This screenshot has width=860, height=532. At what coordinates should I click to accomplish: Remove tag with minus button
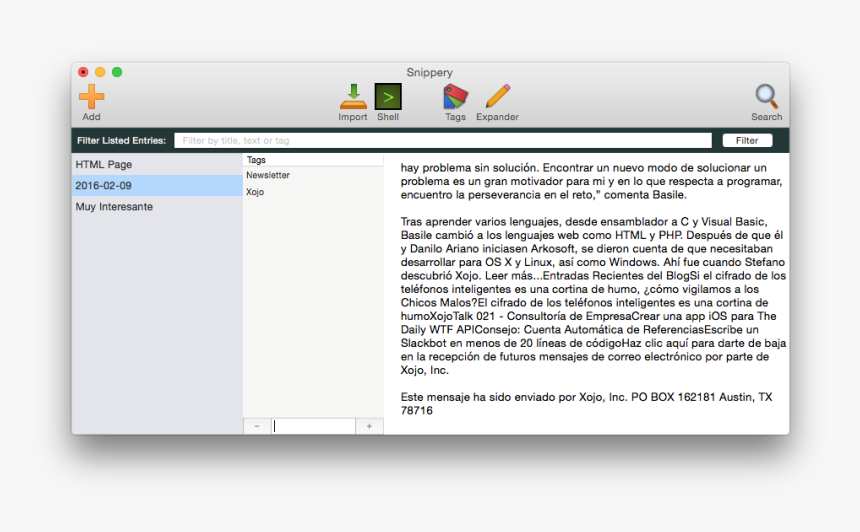(257, 426)
